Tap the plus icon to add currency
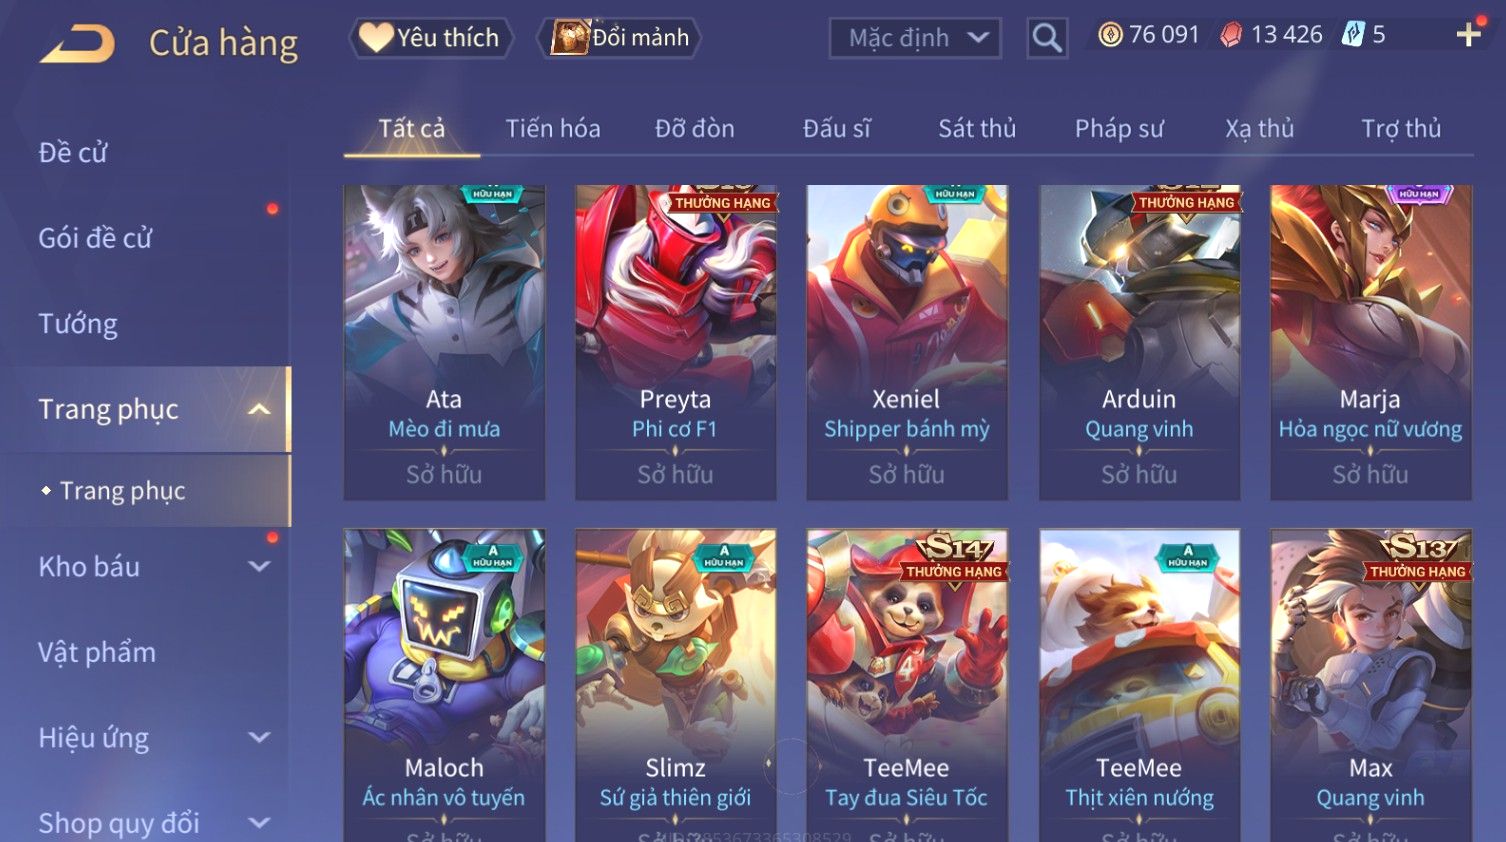This screenshot has width=1506, height=842. [x=1468, y=35]
